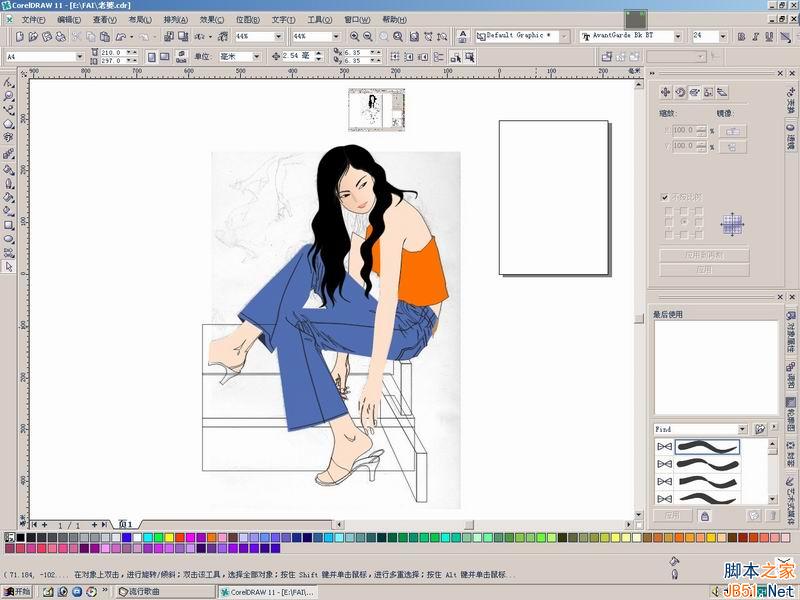Image resolution: width=800 pixels, height=600 pixels.
Task: Pick the Rectangle tool in the toolbox
Action: (x=9, y=225)
